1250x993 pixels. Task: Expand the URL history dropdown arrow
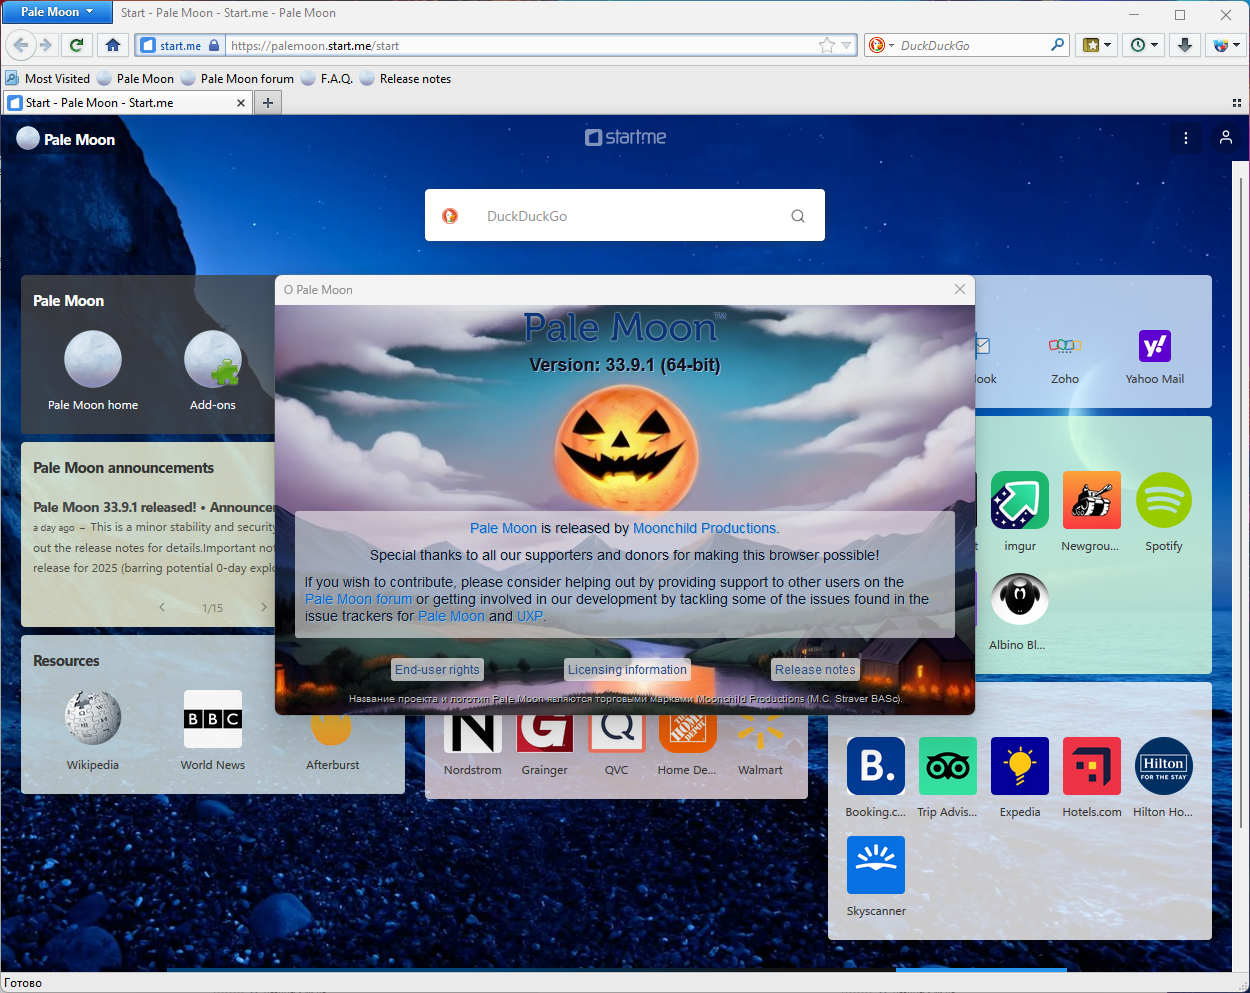(x=847, y=45)
